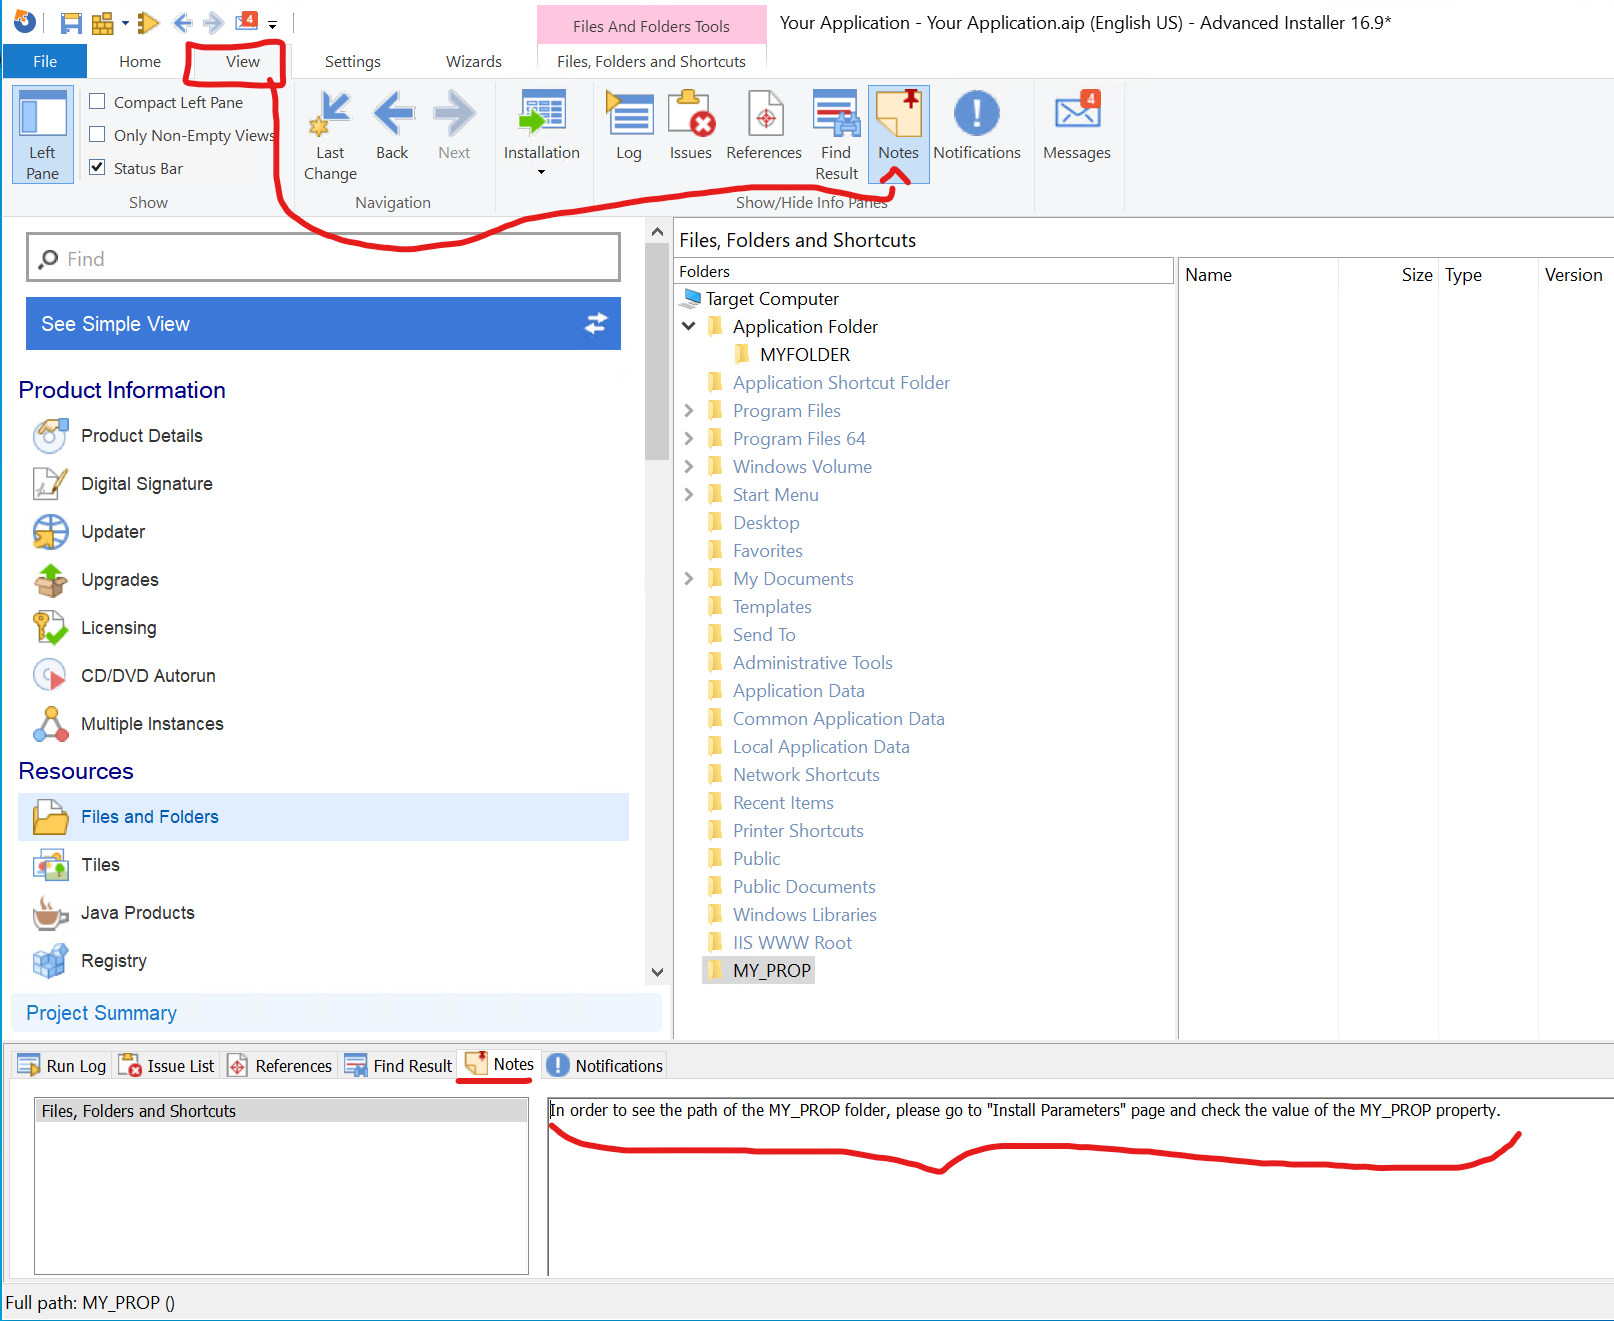Open the Project Summary link
The width and height of the screenshot is (1614, 1321).
coord(101,1013)
